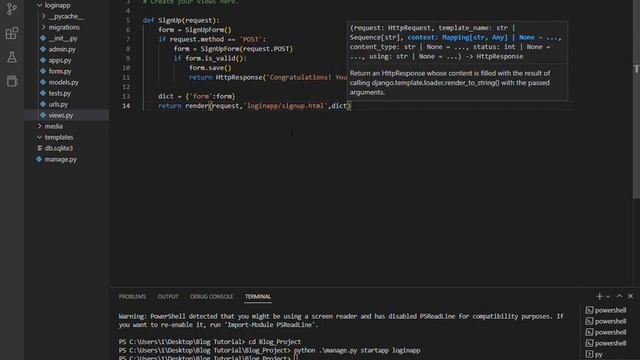The image size is (640, 360).
Task: Open urls.py file
Action: 58,104
